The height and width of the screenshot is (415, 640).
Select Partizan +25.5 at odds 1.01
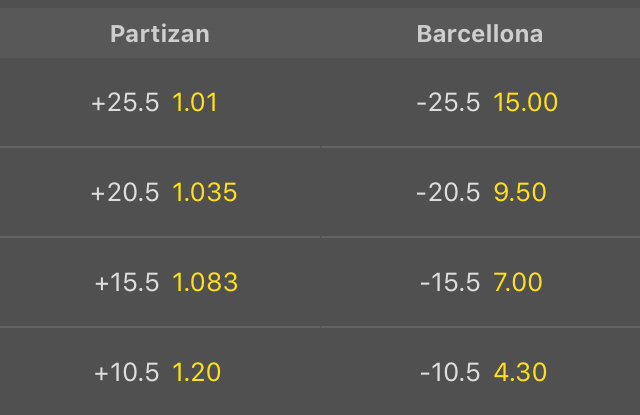(160, 102)
